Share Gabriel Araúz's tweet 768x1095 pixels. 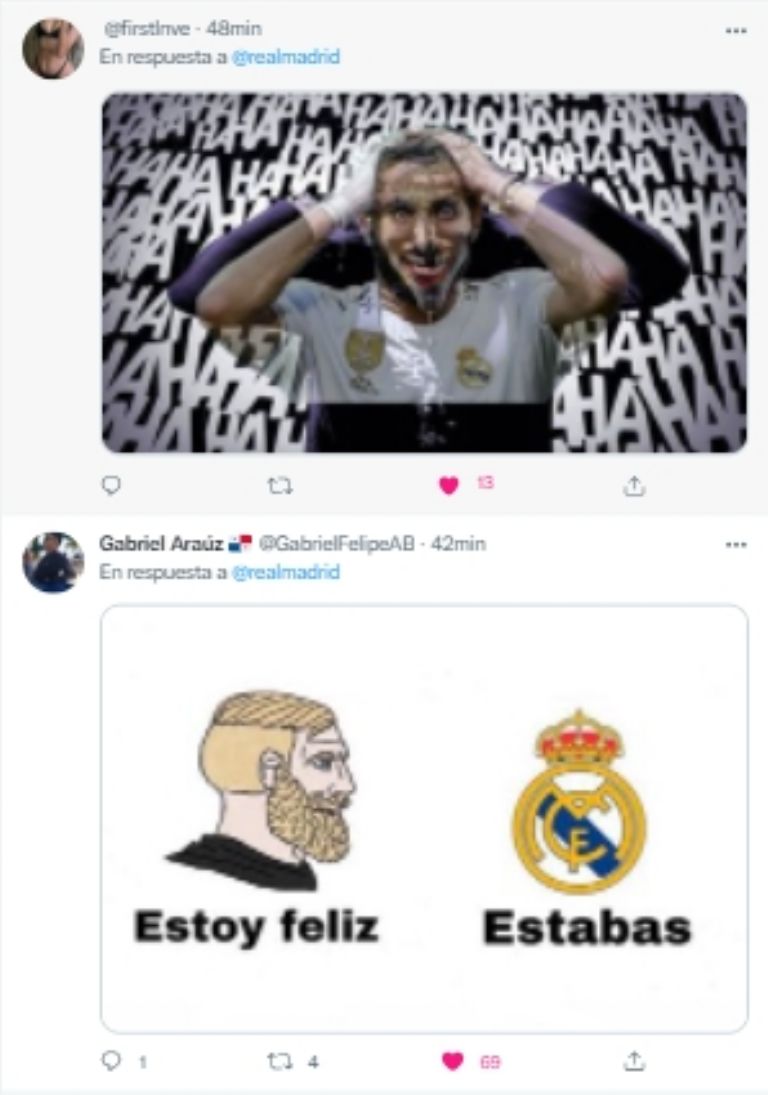[633, 1061]
